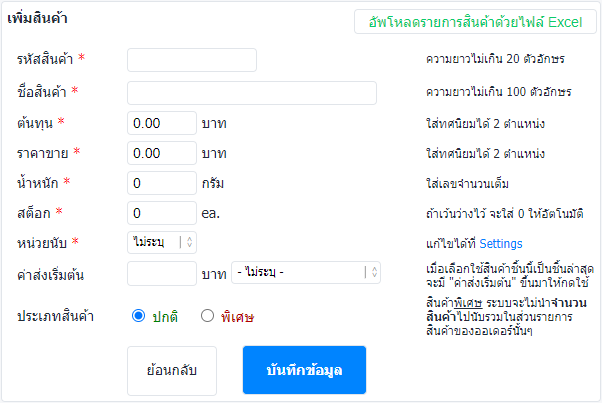This screenshot has height=403, width=602.
Task: Click the น้ำหนัก weight input field
Action: point(162,183)
